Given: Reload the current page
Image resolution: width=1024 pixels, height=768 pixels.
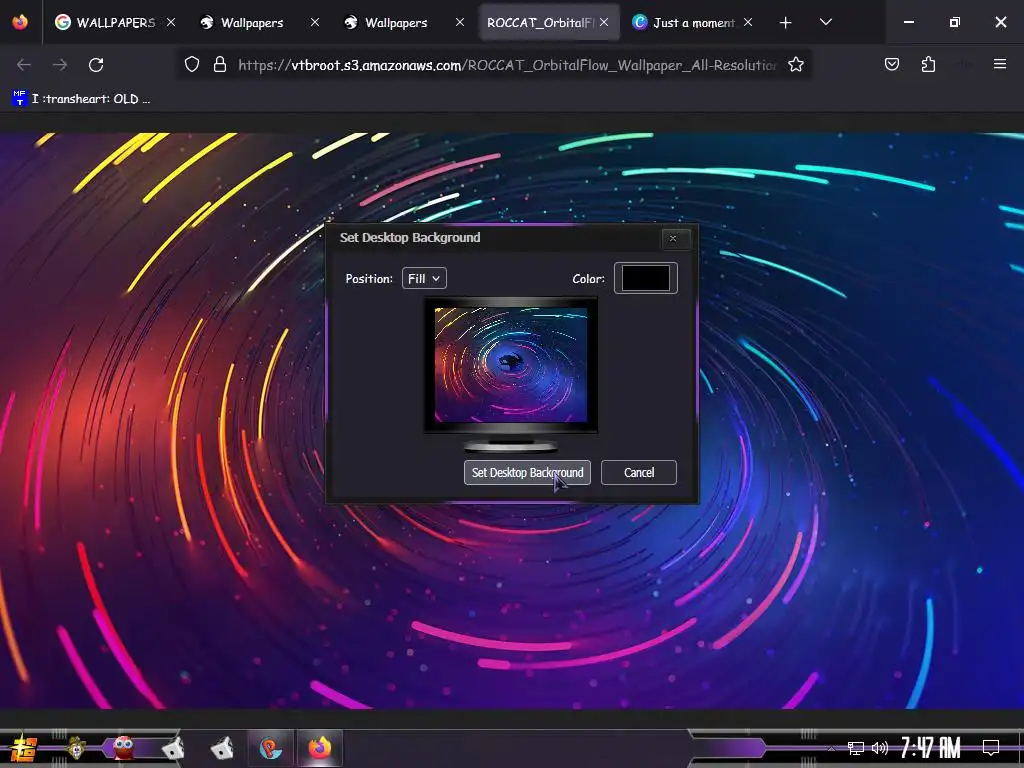Looking at the screenshot, I should 96,65.
